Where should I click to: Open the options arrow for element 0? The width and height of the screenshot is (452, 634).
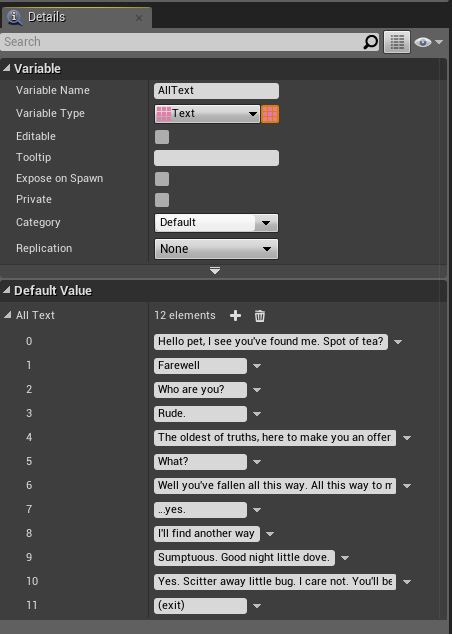coord(398,342)
